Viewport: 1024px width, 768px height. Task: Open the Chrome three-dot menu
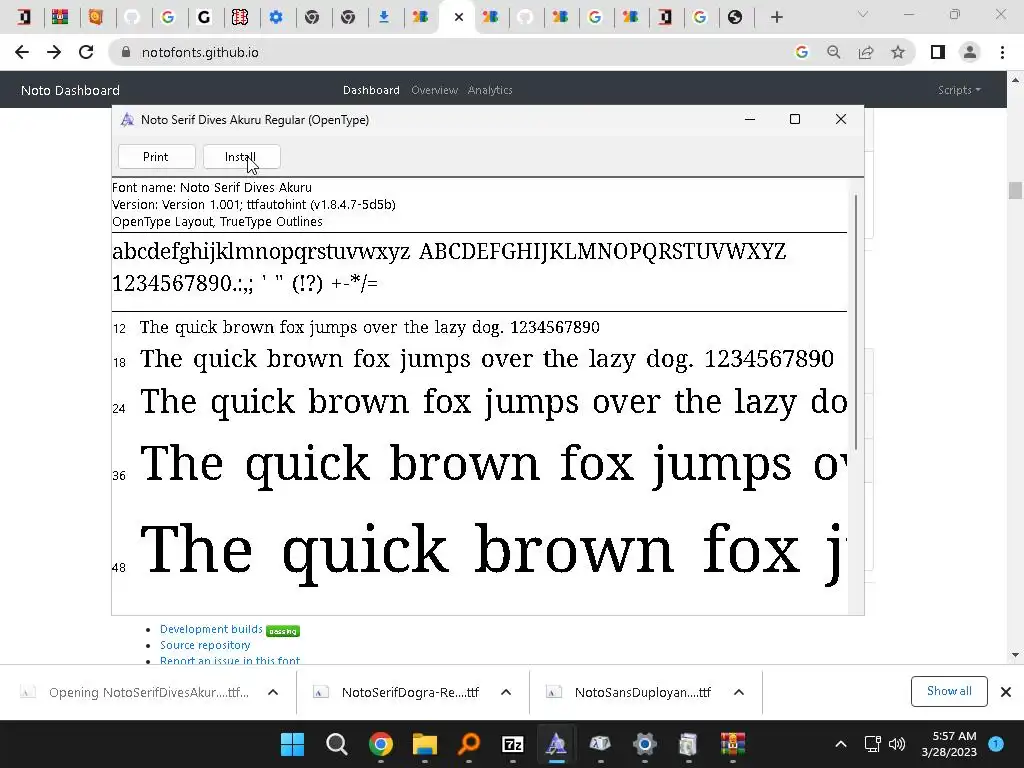(1002, 52)
